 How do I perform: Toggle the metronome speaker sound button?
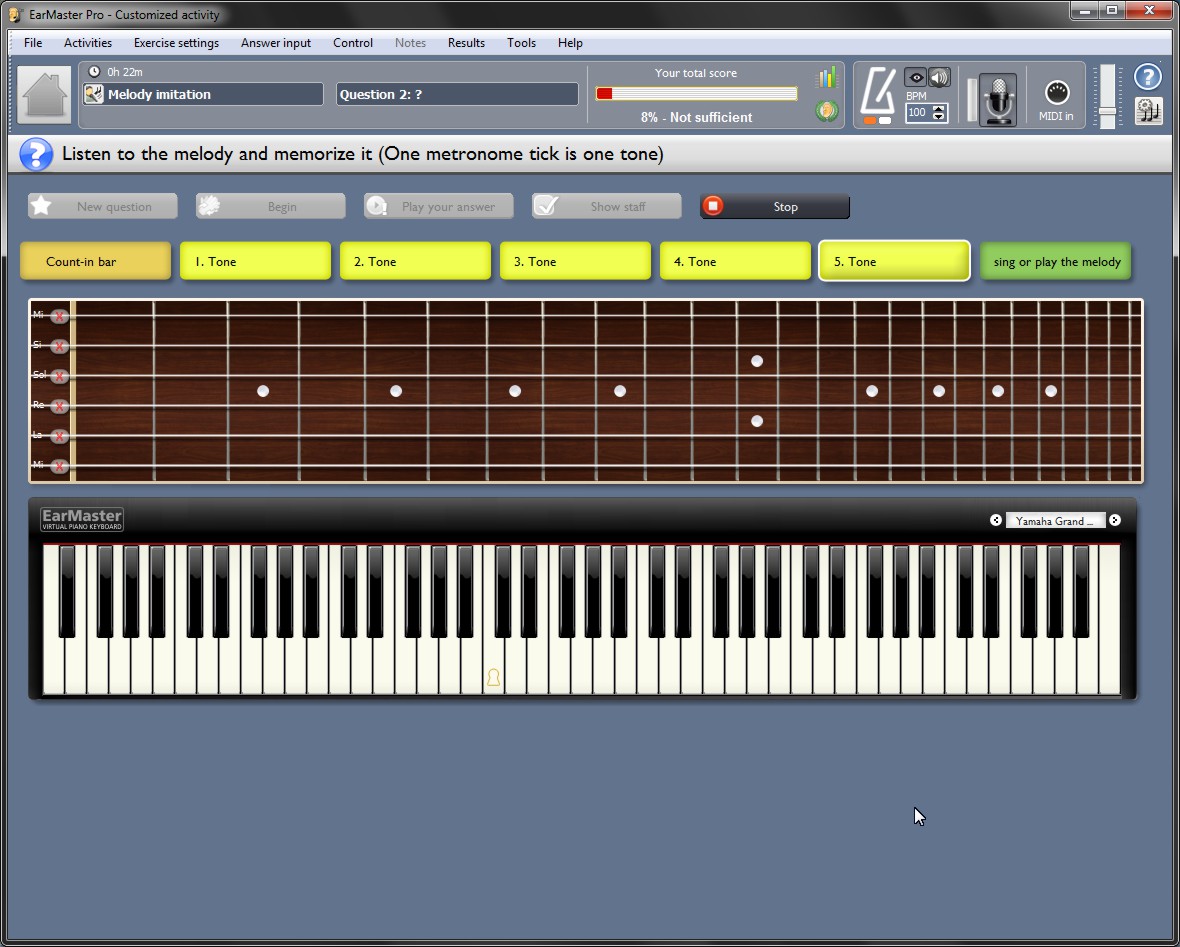pos(939,78)
